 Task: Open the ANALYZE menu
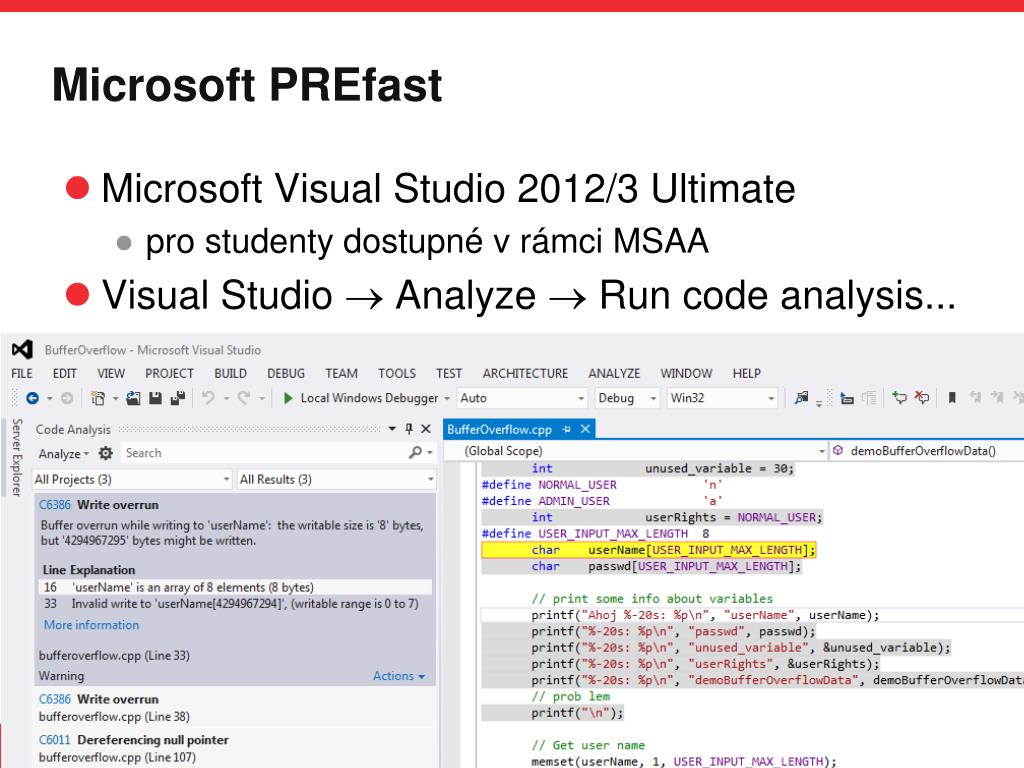pyautogui.click(x=614, y=374)
